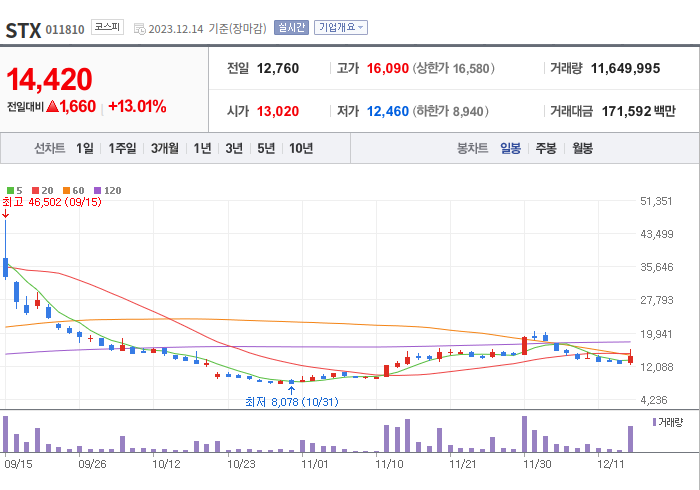Select the 1일 line chart period
Screen dimensions: 700x490
tap(84, 148)
